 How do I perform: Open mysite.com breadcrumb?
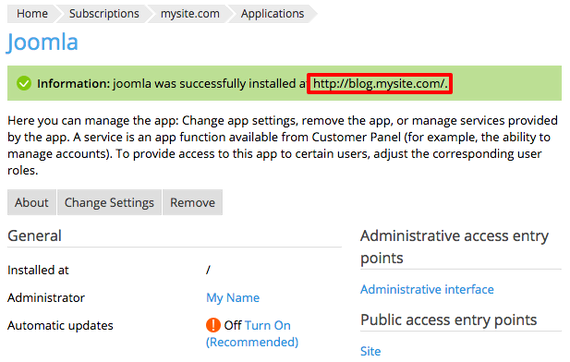point(190,14)
